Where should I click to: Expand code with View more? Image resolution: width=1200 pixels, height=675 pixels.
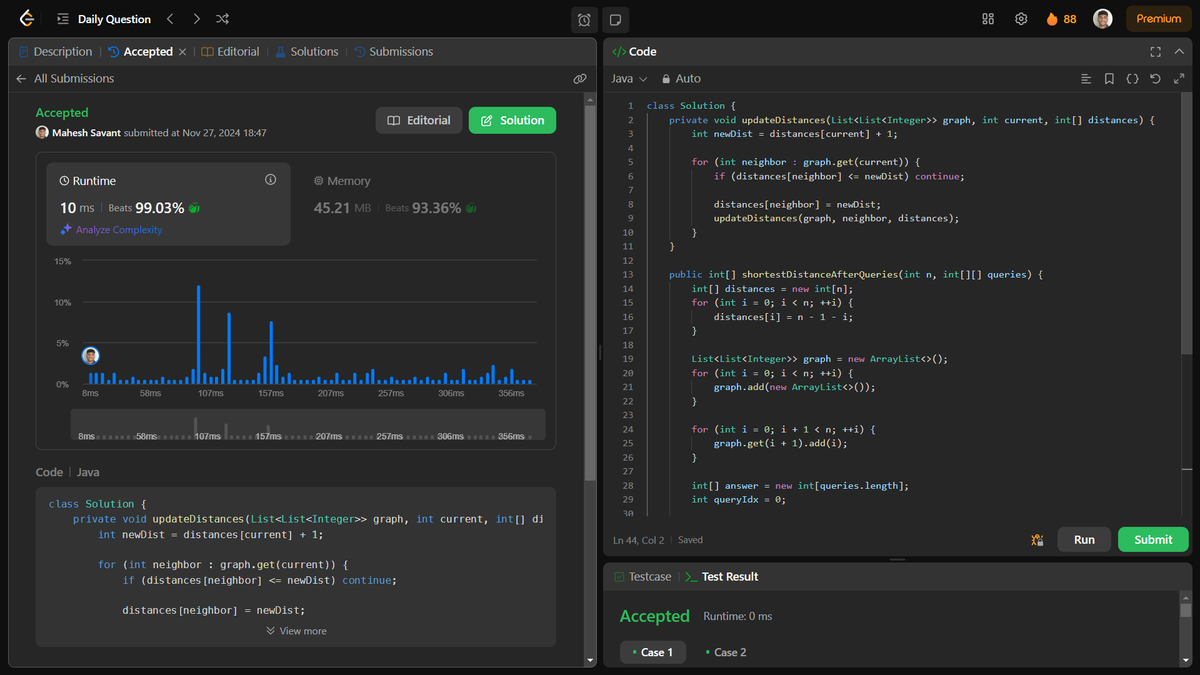click(296, 631)
